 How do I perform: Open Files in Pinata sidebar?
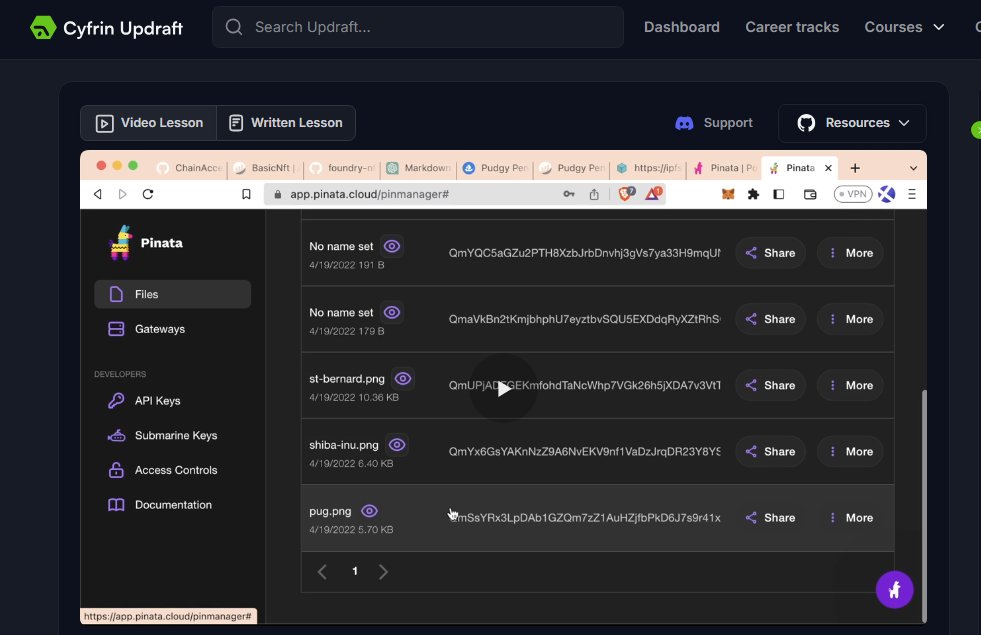(172, 294)
